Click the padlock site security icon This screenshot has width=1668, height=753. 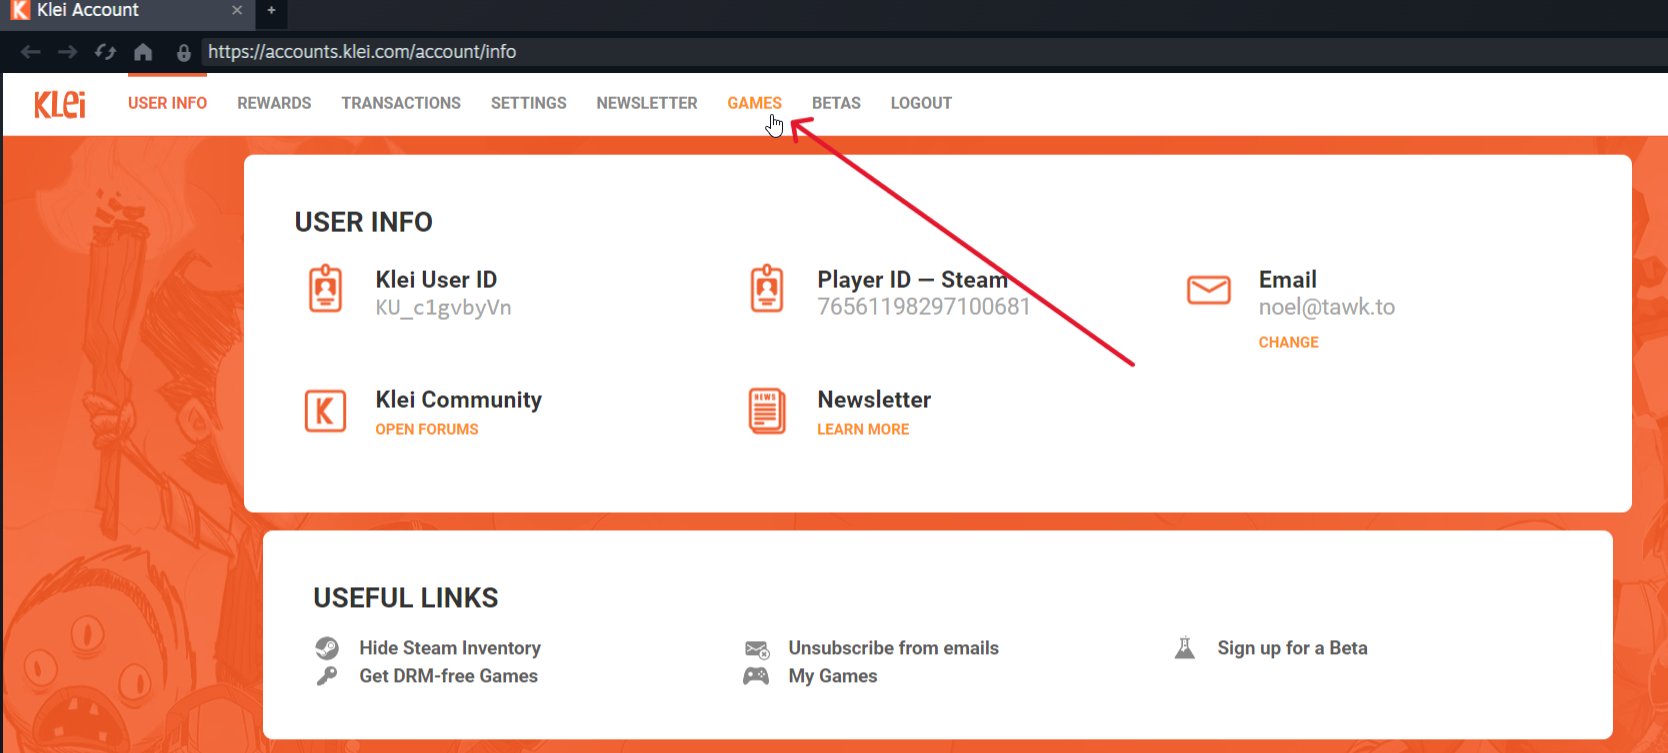(x=184, y=53)
